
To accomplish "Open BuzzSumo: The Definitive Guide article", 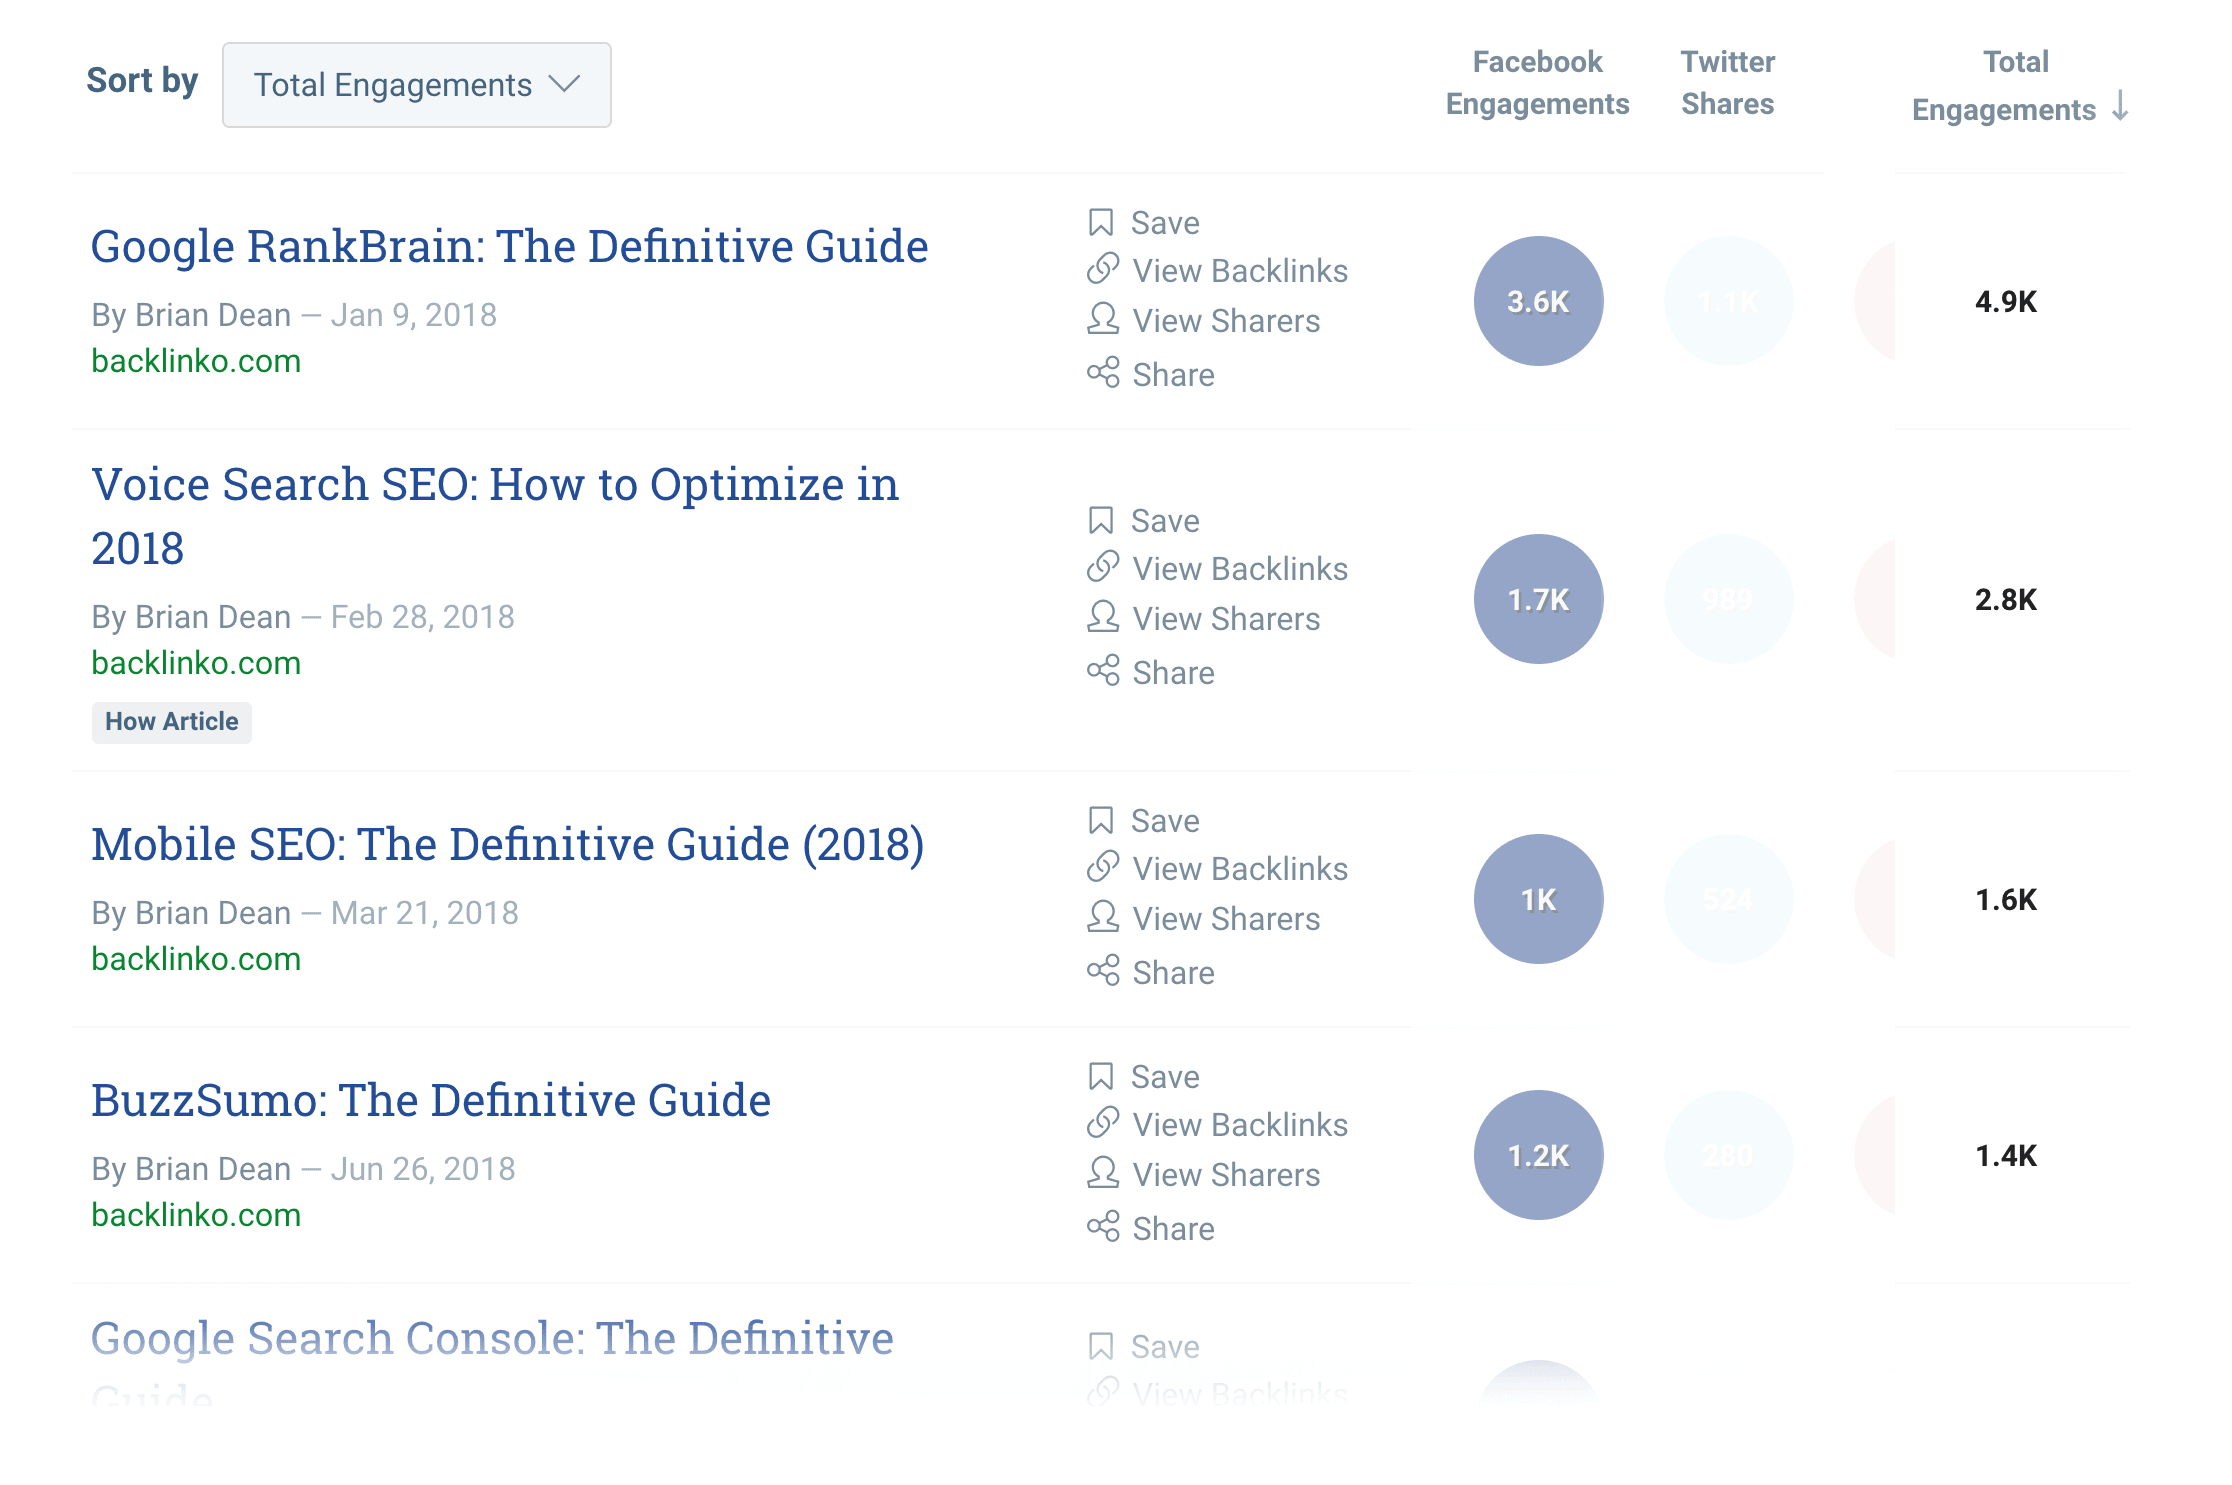I will tap(431, 1100).
